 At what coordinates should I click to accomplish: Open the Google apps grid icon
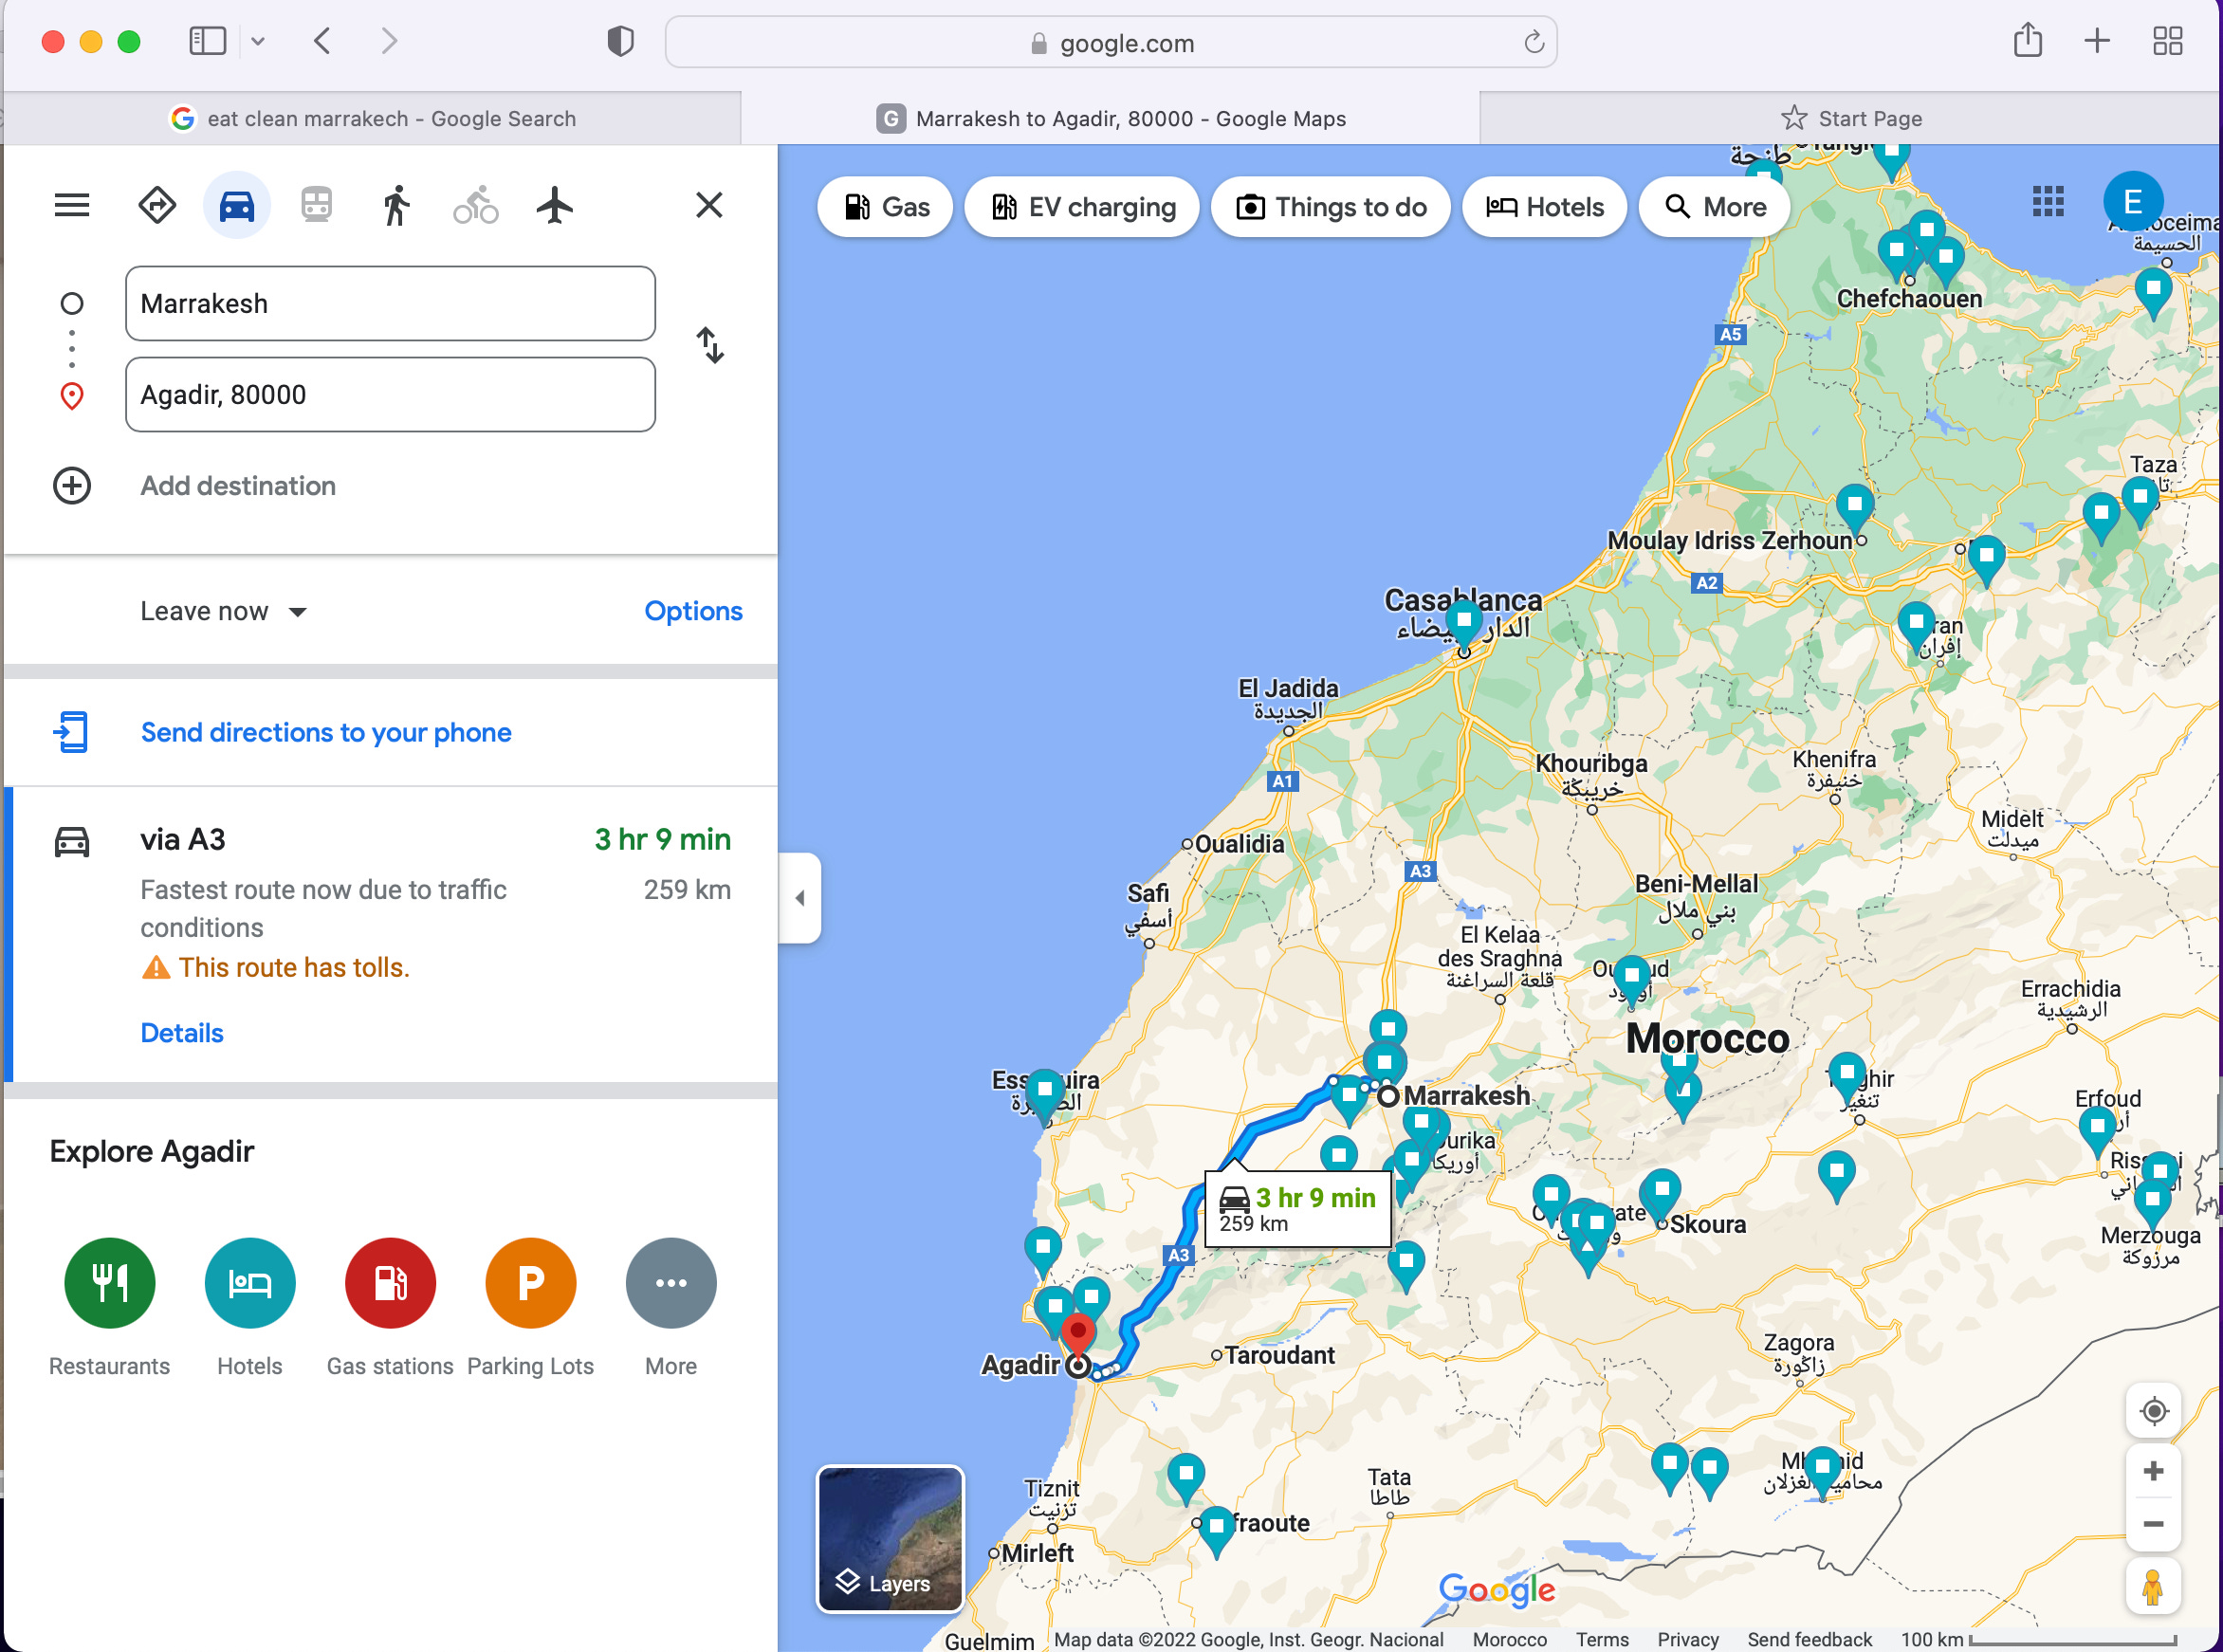coord(2047,202)
